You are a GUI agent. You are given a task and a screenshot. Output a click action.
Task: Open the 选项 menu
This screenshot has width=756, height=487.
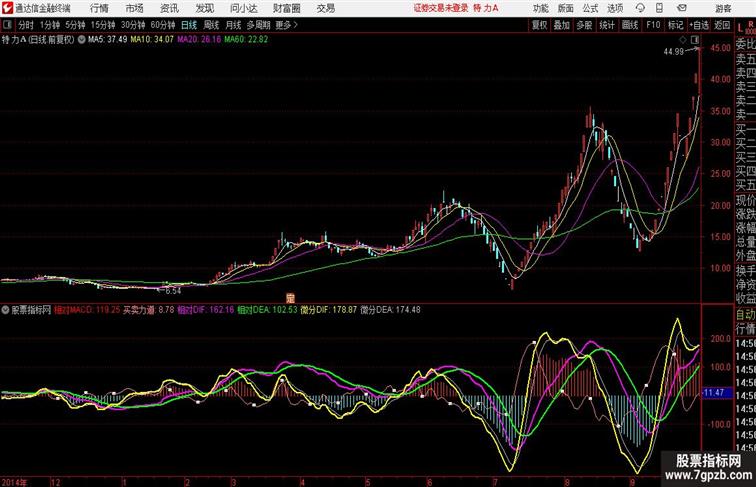point(615,8)
